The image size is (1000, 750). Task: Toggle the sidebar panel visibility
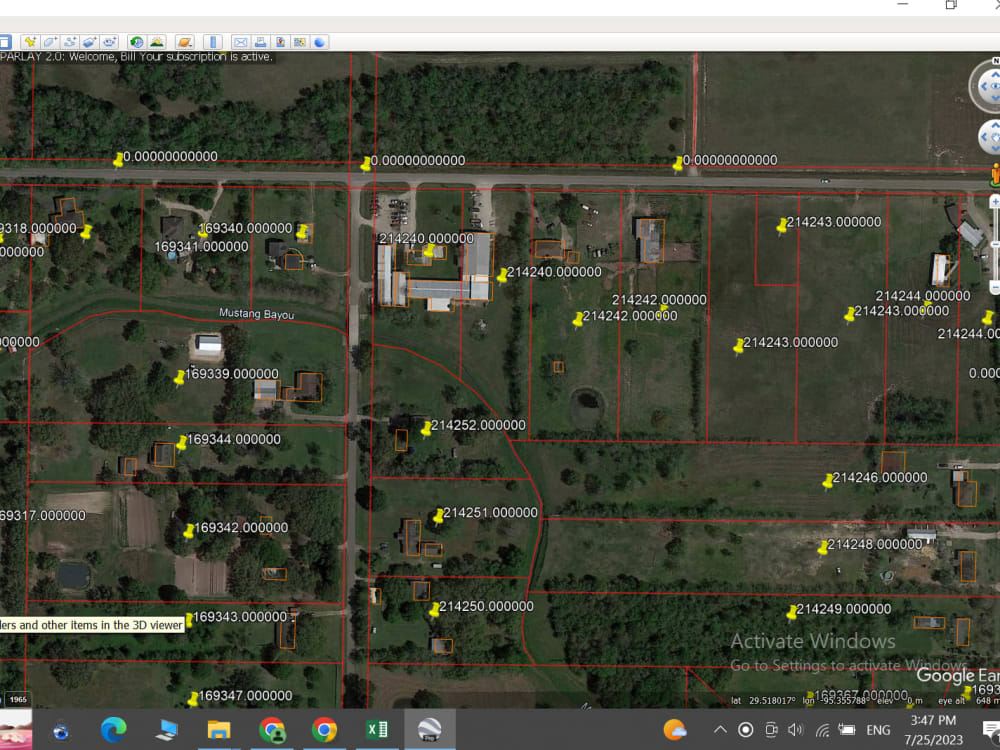(5, 42)
